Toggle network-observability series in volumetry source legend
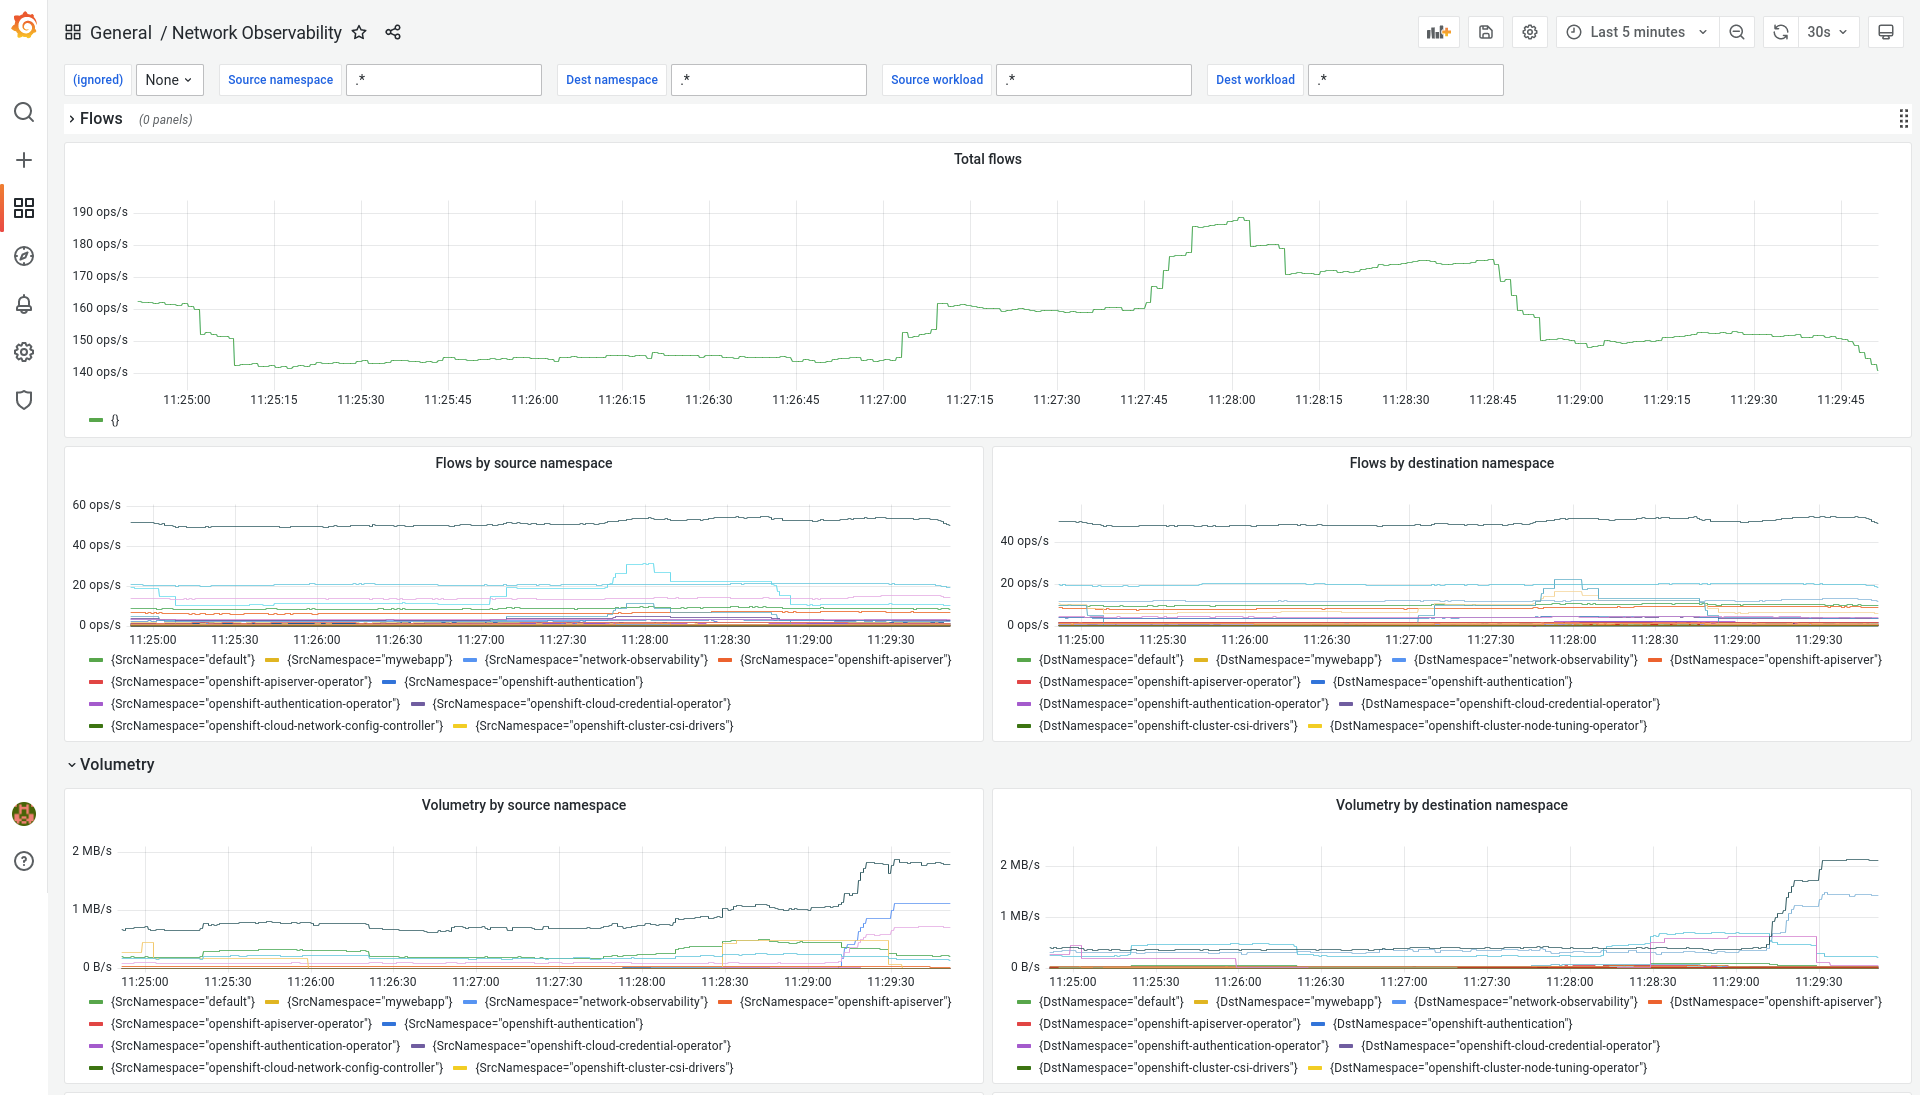Screen dimensions: 1920x1095 (x=595, y=1002)
